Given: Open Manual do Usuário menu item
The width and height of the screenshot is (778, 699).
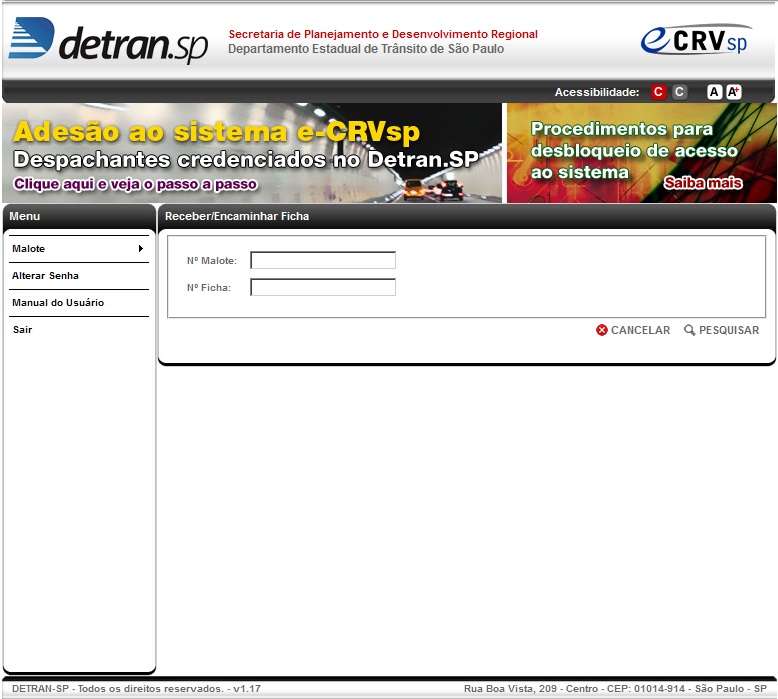Looking at the screenshot, I should click(79, 303).
